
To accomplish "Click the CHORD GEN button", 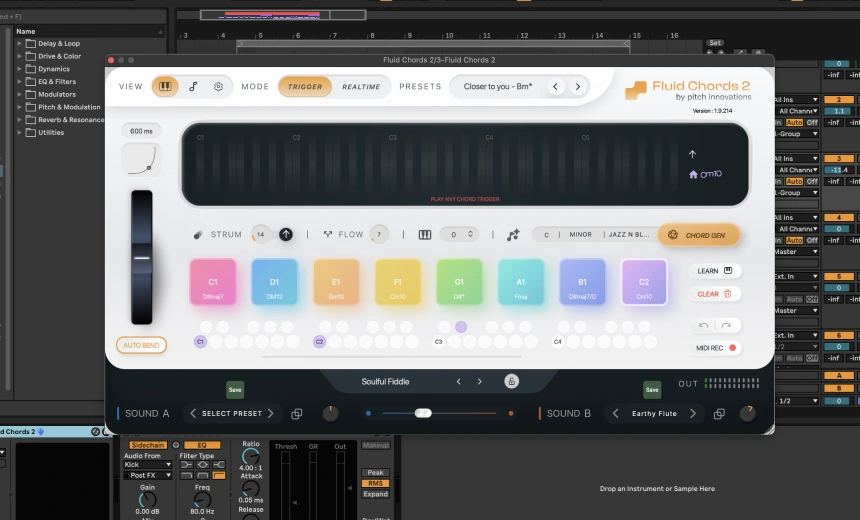I will pos(699,235).
